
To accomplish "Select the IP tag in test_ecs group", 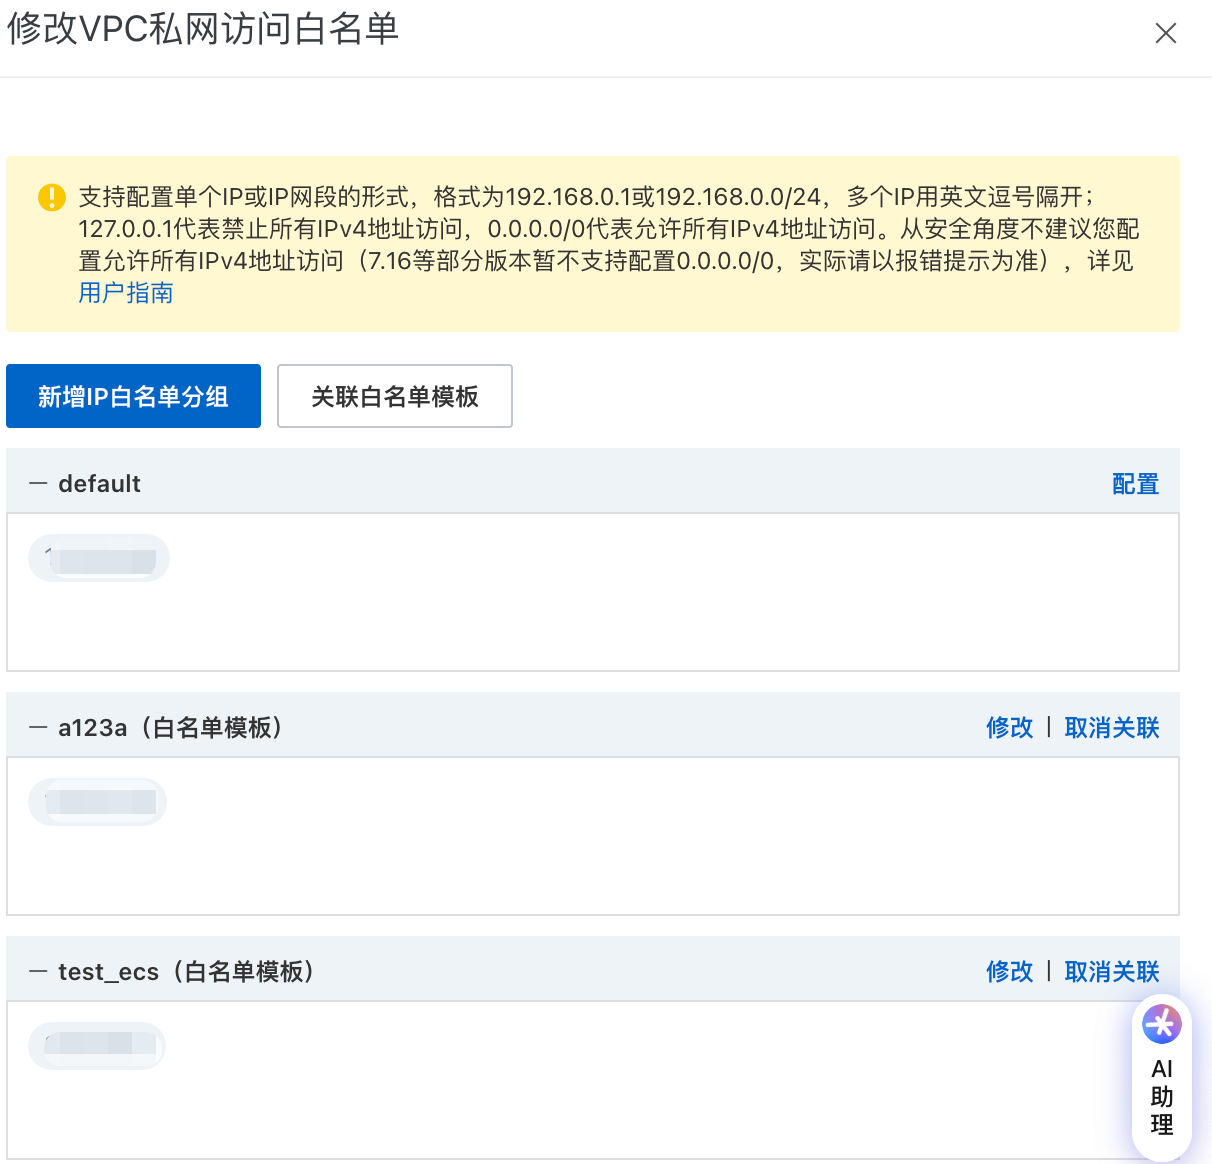I will pos(97,1046).
